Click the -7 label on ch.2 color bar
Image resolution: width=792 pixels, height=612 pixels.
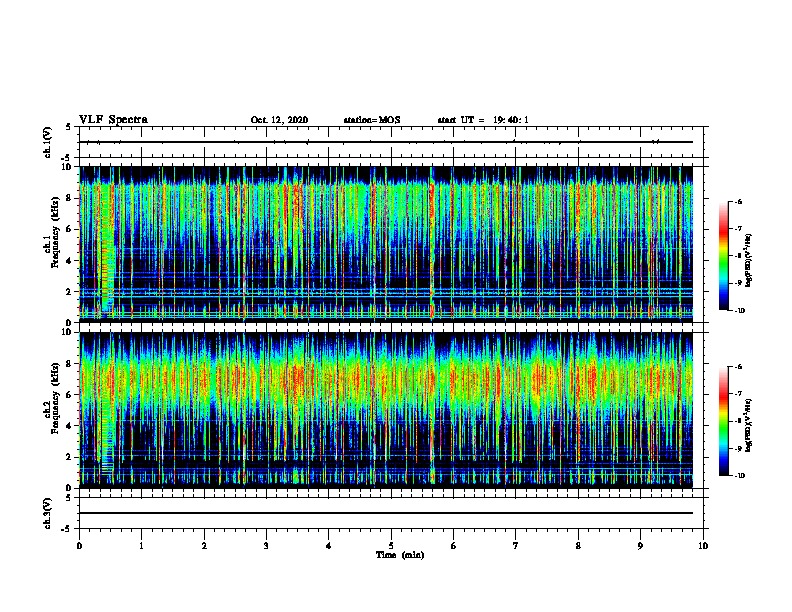click(738, 393)
